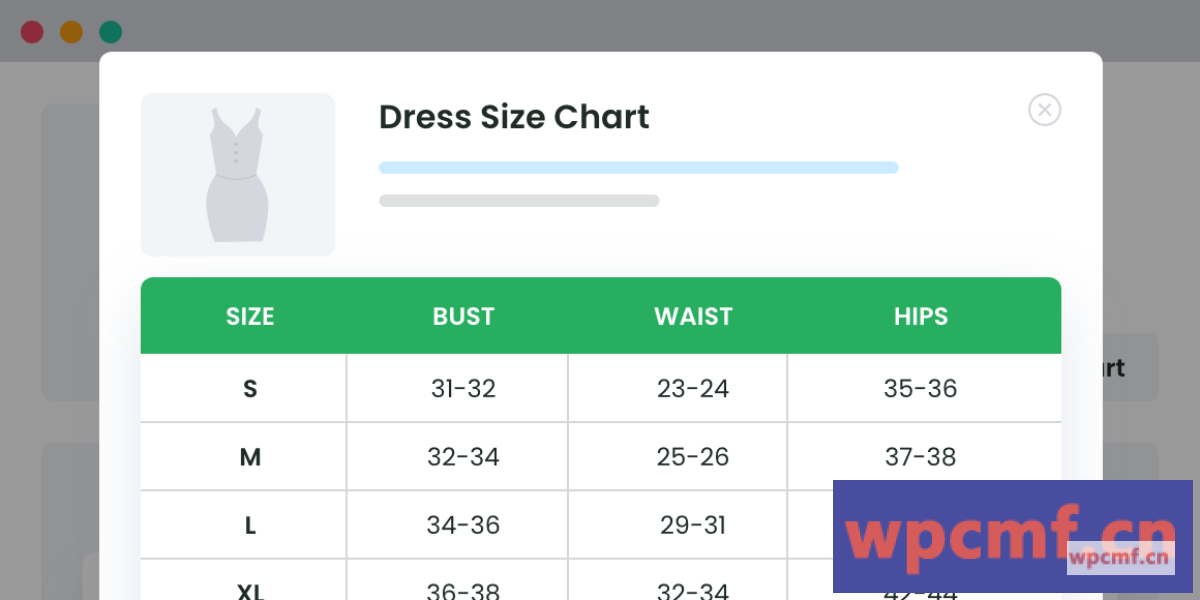The image size is (1200, 600).
Task: Click the 23-24 waist measurement cell
Action: 693,388
